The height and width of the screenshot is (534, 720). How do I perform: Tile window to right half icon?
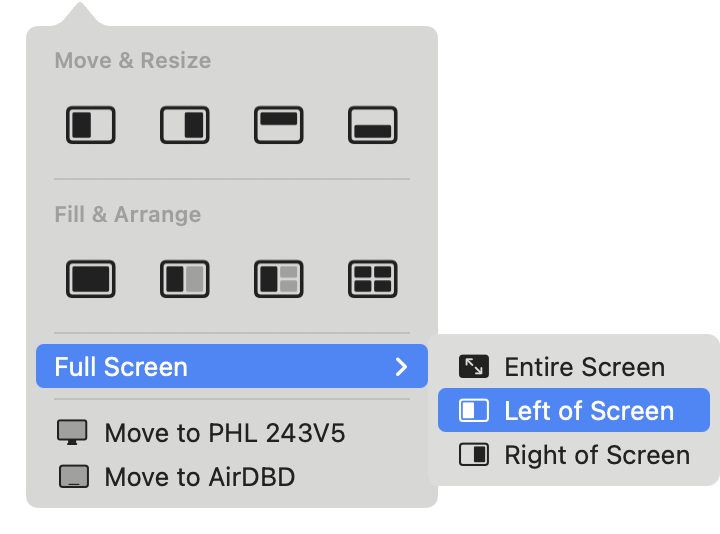tap(185, 125)
